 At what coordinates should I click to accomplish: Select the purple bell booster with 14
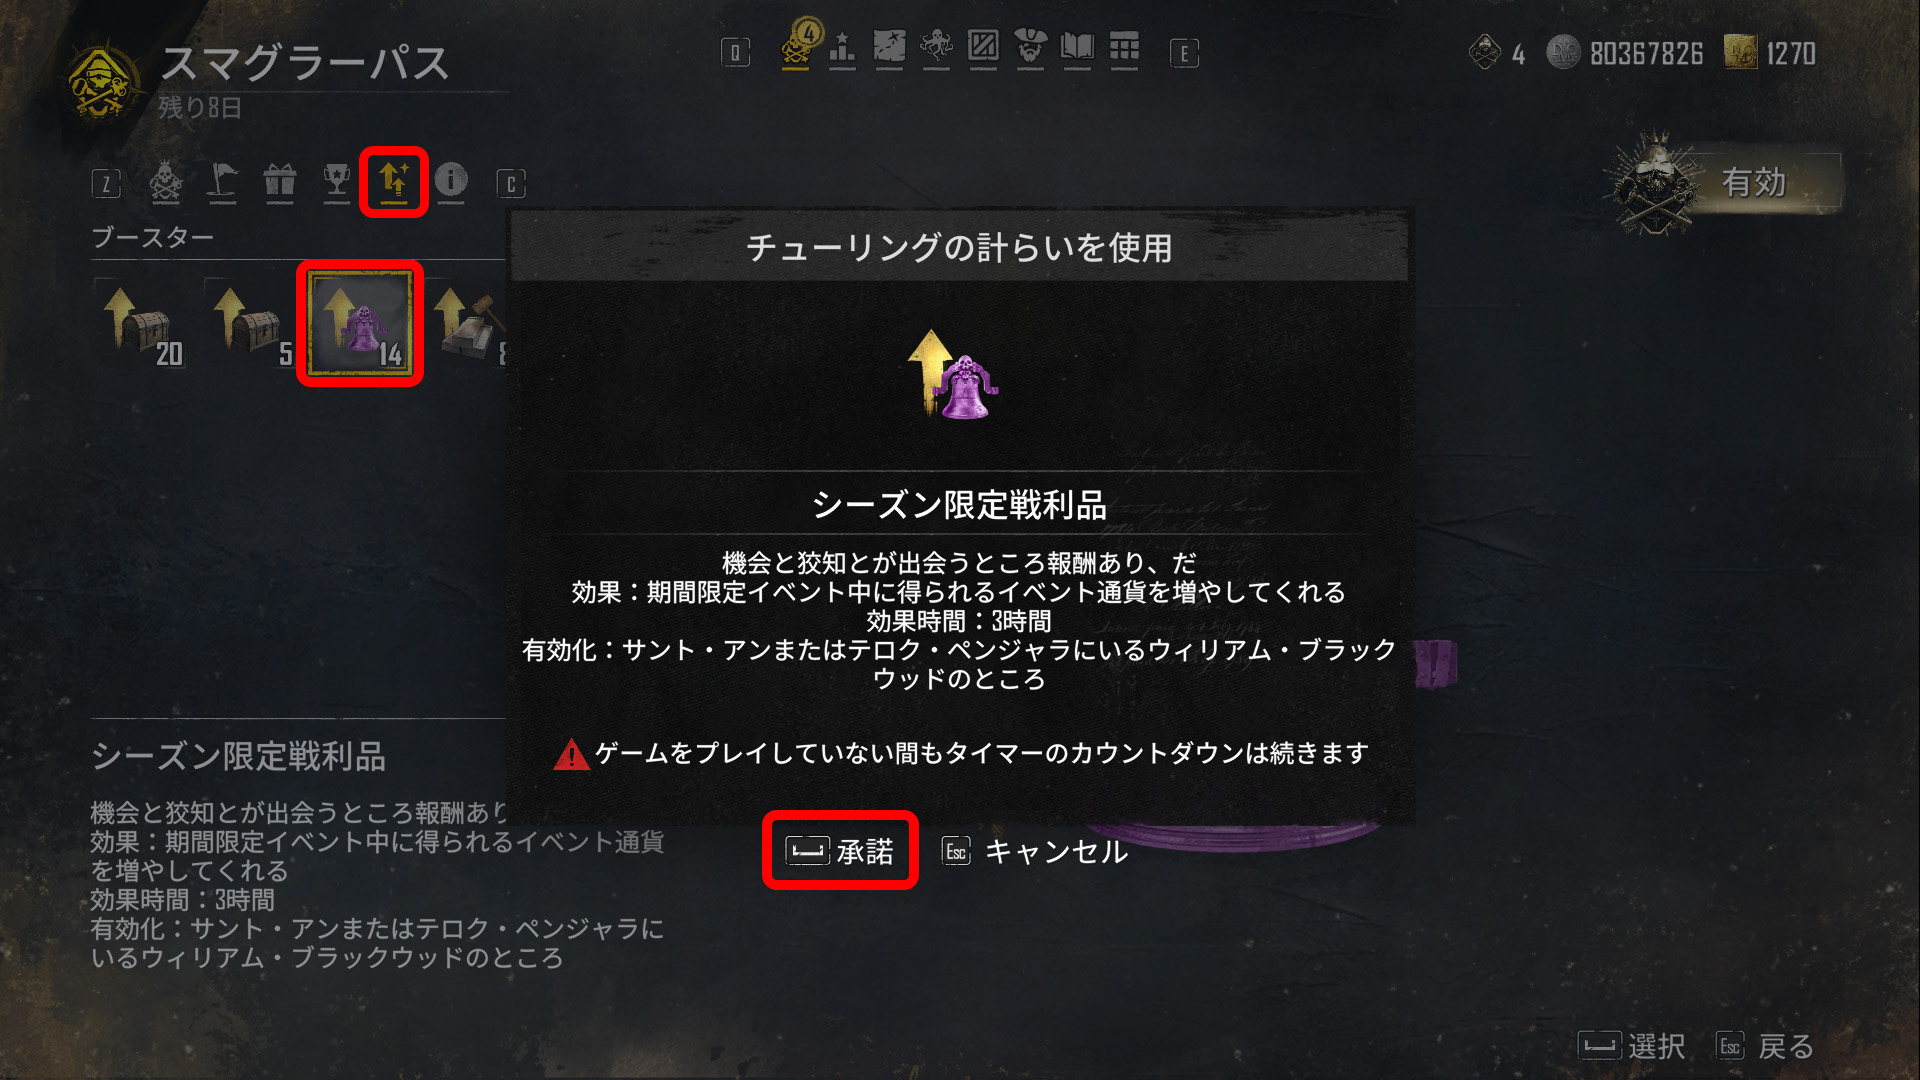point(360,323)
